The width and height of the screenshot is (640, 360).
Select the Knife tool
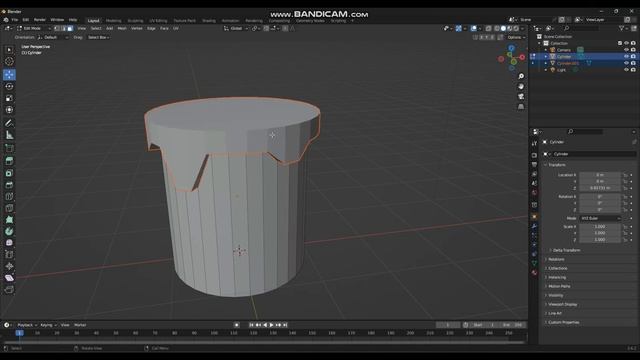(x=9, y=208)
